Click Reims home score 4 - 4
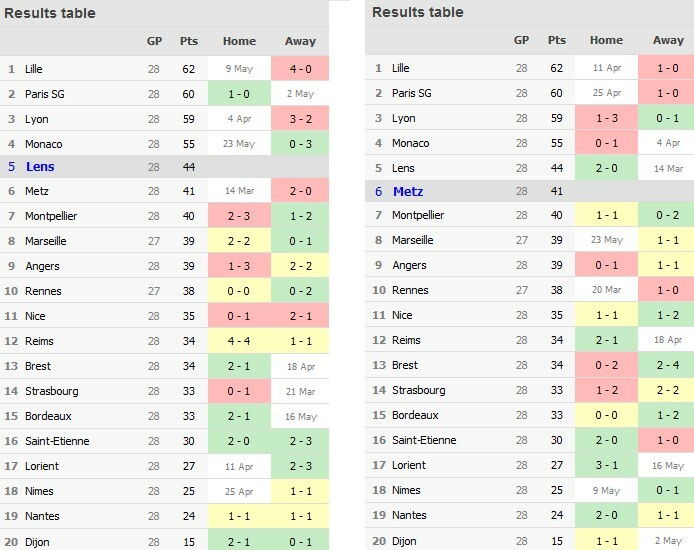 tap(239, 341)
